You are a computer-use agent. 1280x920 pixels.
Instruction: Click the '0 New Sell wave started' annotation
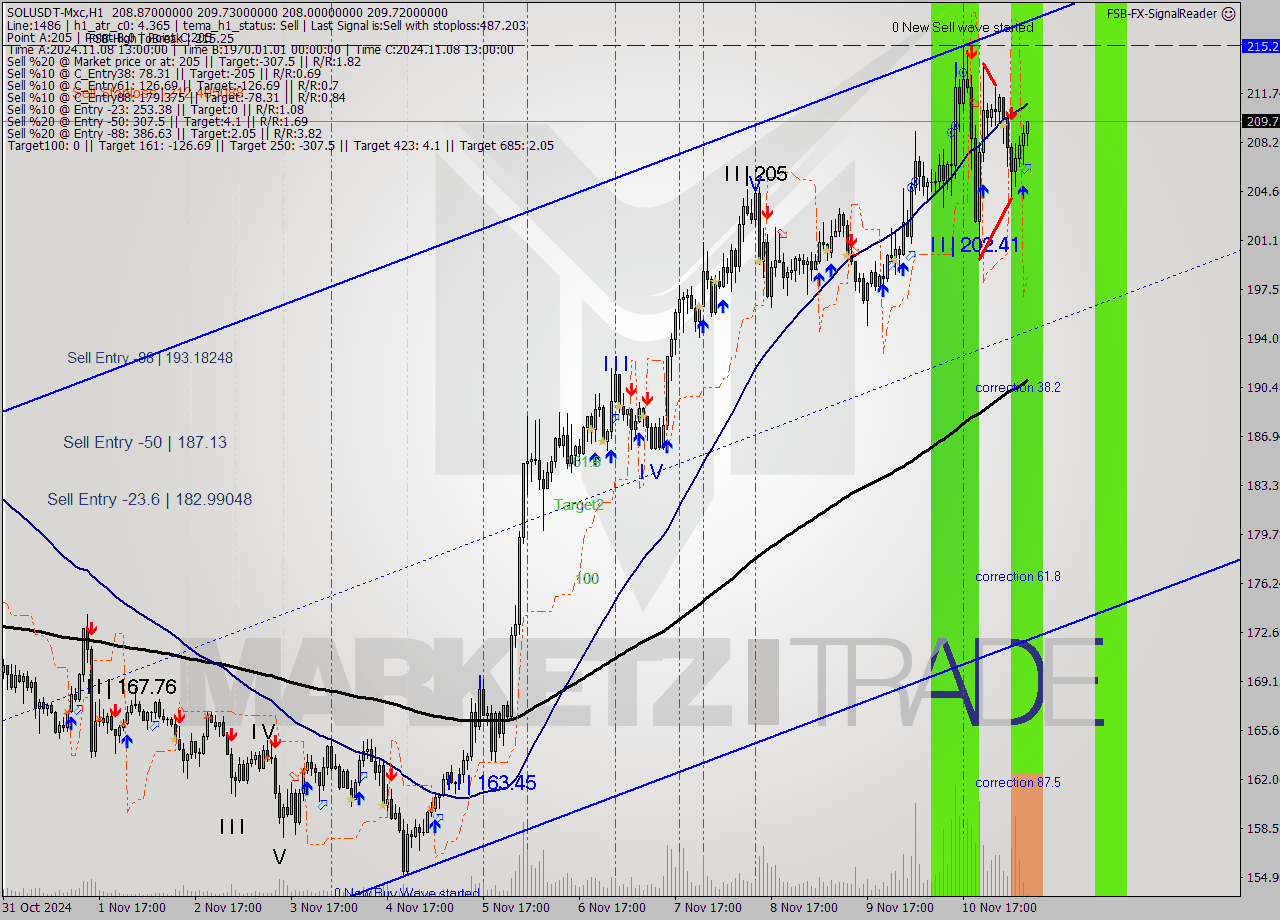[x=962, y=27]
